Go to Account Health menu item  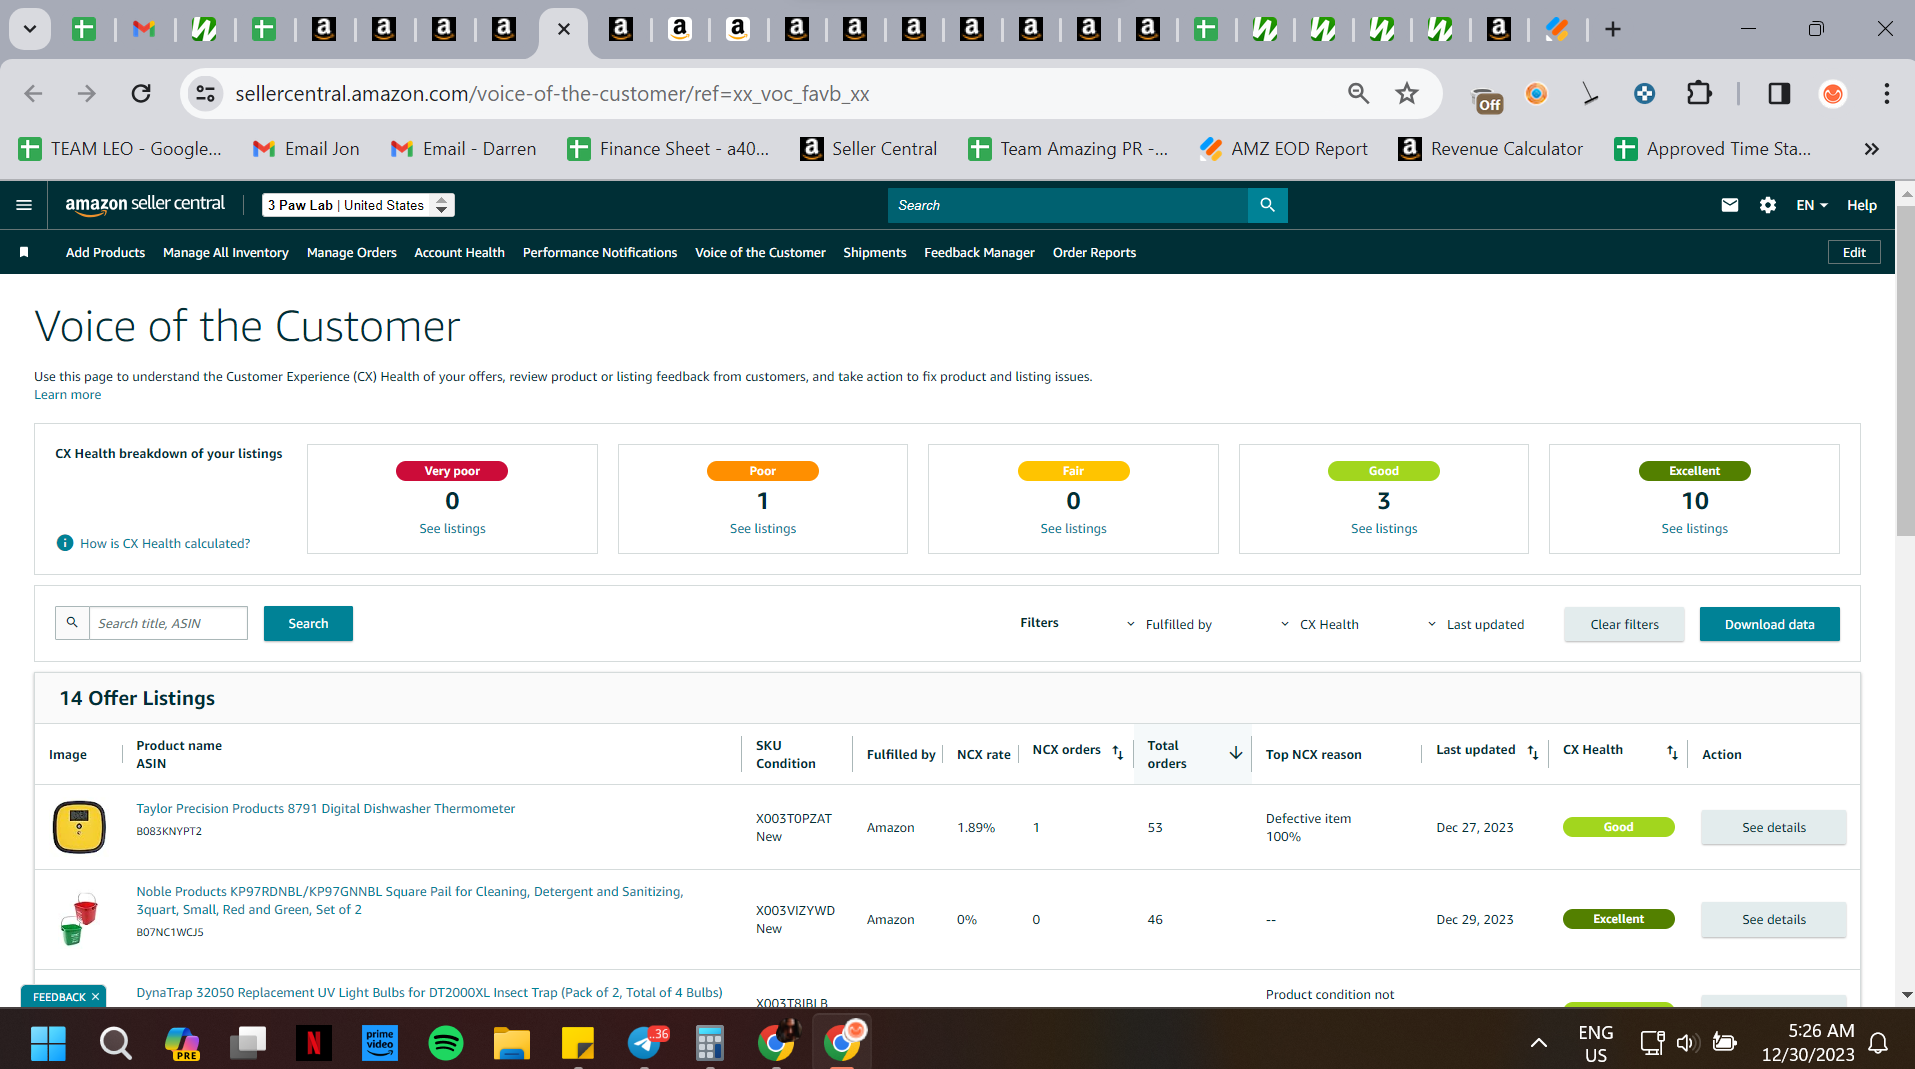tap(459, 252)
